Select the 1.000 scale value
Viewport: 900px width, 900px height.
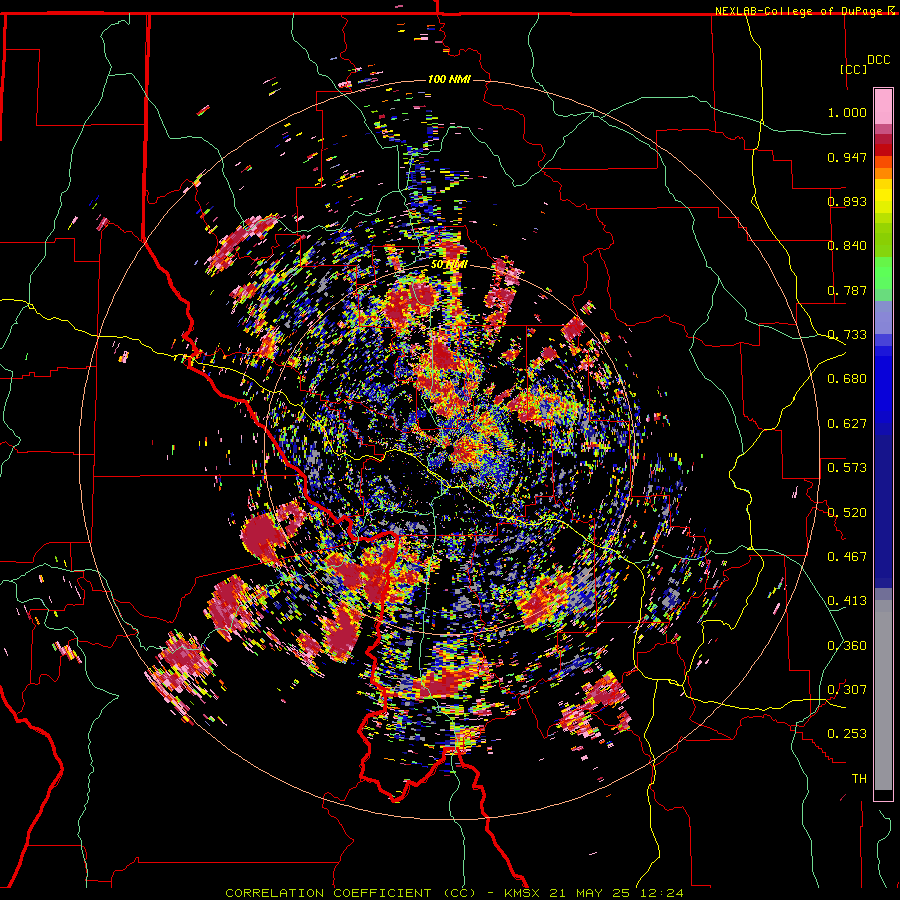point(847,112)
